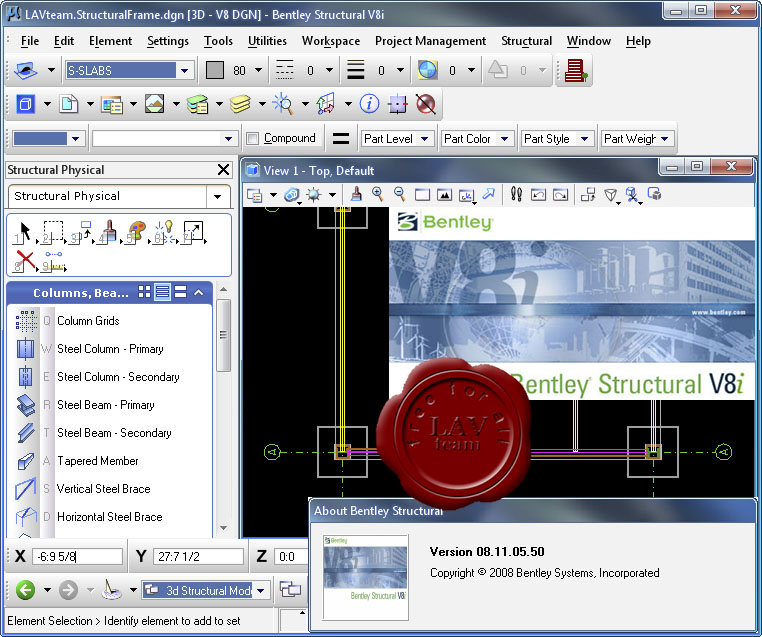Switch task list to panel layout
This screenshot has height=637, width=762.
(180, 292)
